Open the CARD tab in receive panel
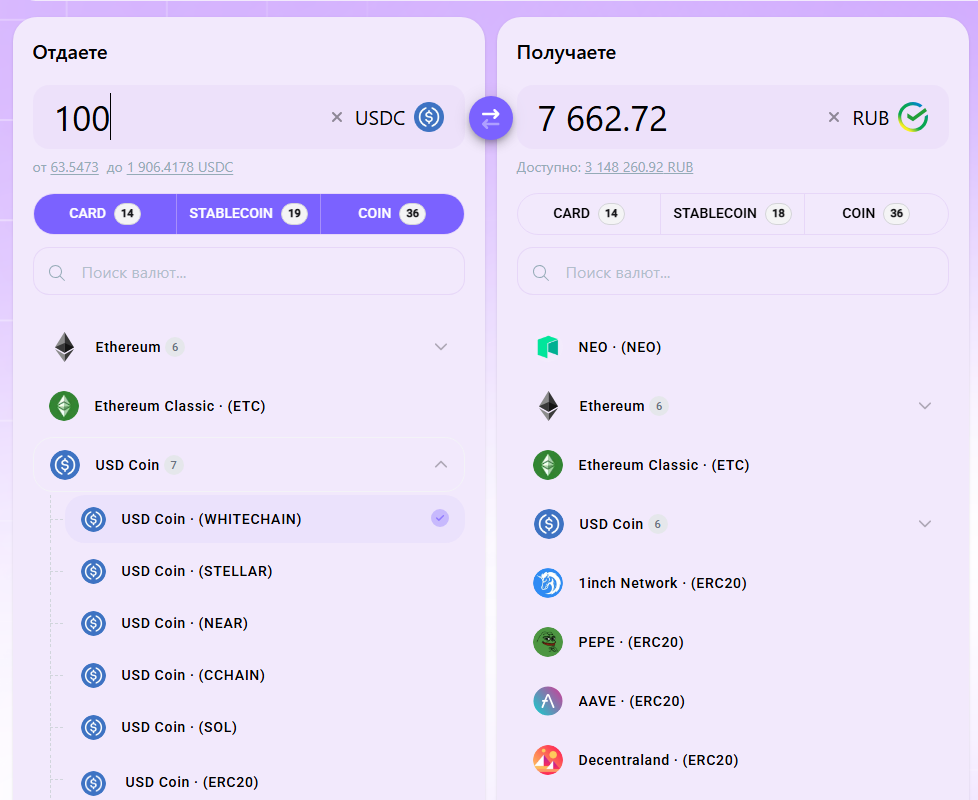 pos(588,214)
